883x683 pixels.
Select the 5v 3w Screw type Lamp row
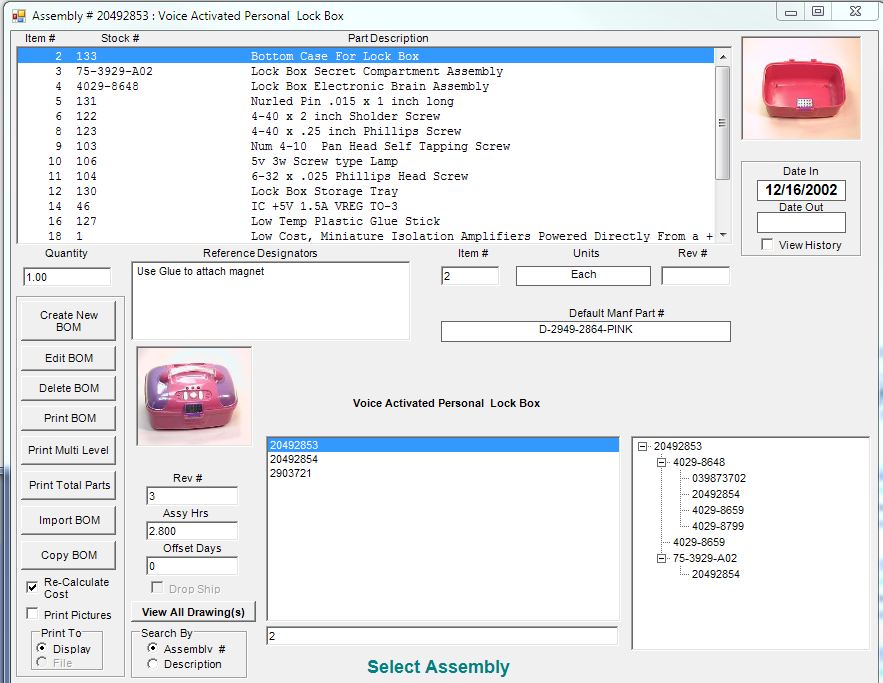[366, 162]
